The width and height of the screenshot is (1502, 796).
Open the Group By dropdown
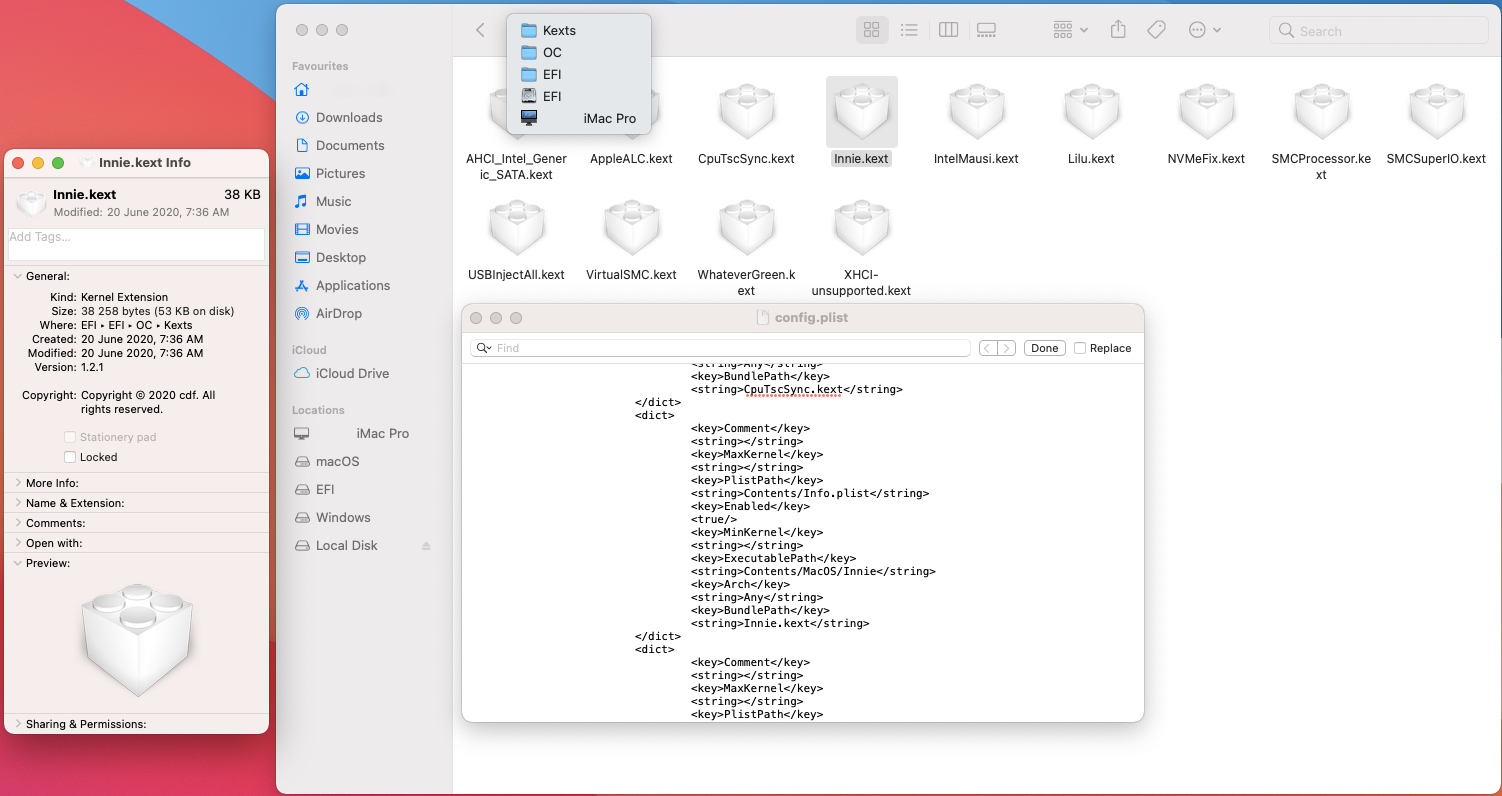point(1070,30)
